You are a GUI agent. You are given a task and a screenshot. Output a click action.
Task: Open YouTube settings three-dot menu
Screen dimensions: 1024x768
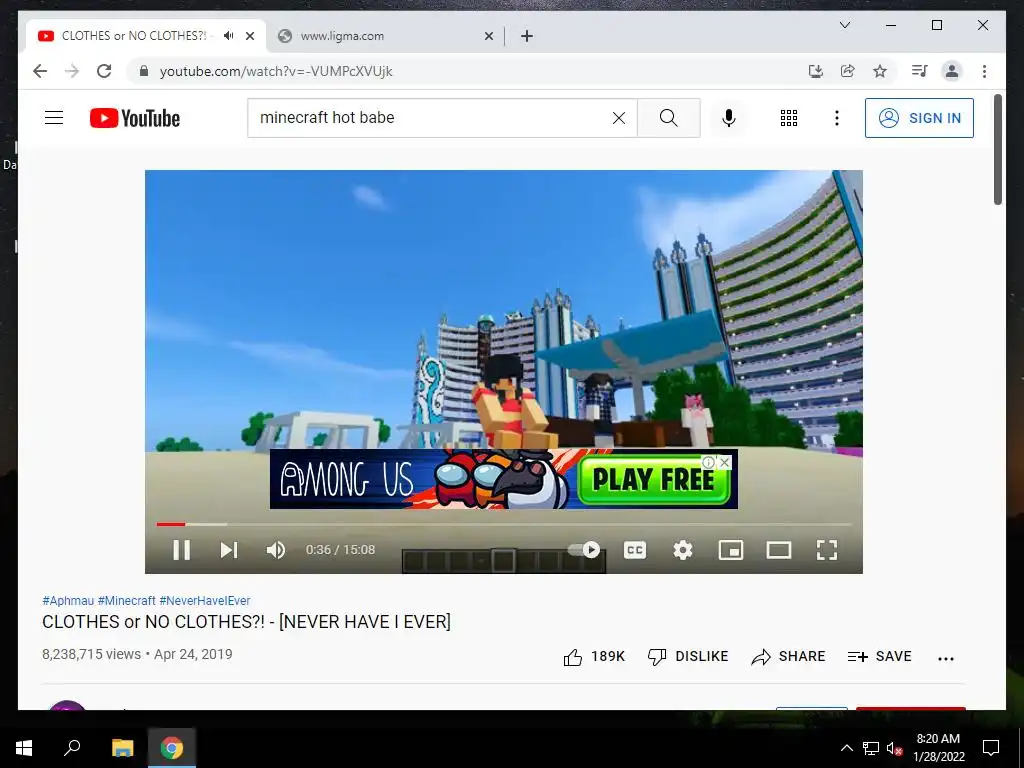coord(837,118)
